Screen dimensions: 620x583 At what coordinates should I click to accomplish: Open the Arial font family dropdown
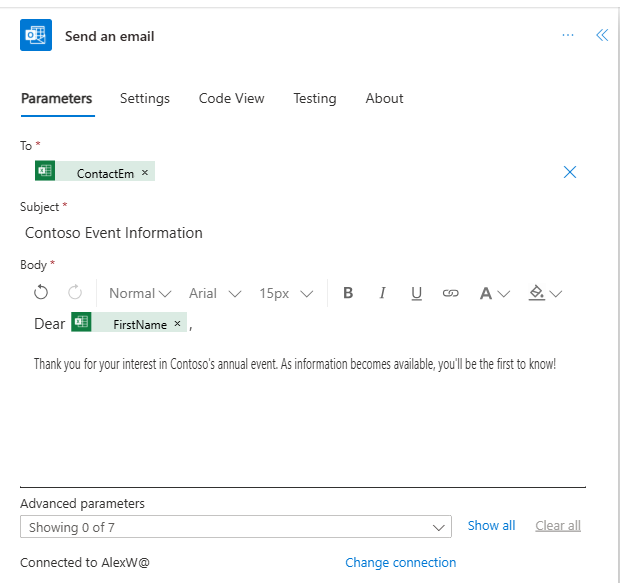215,293
